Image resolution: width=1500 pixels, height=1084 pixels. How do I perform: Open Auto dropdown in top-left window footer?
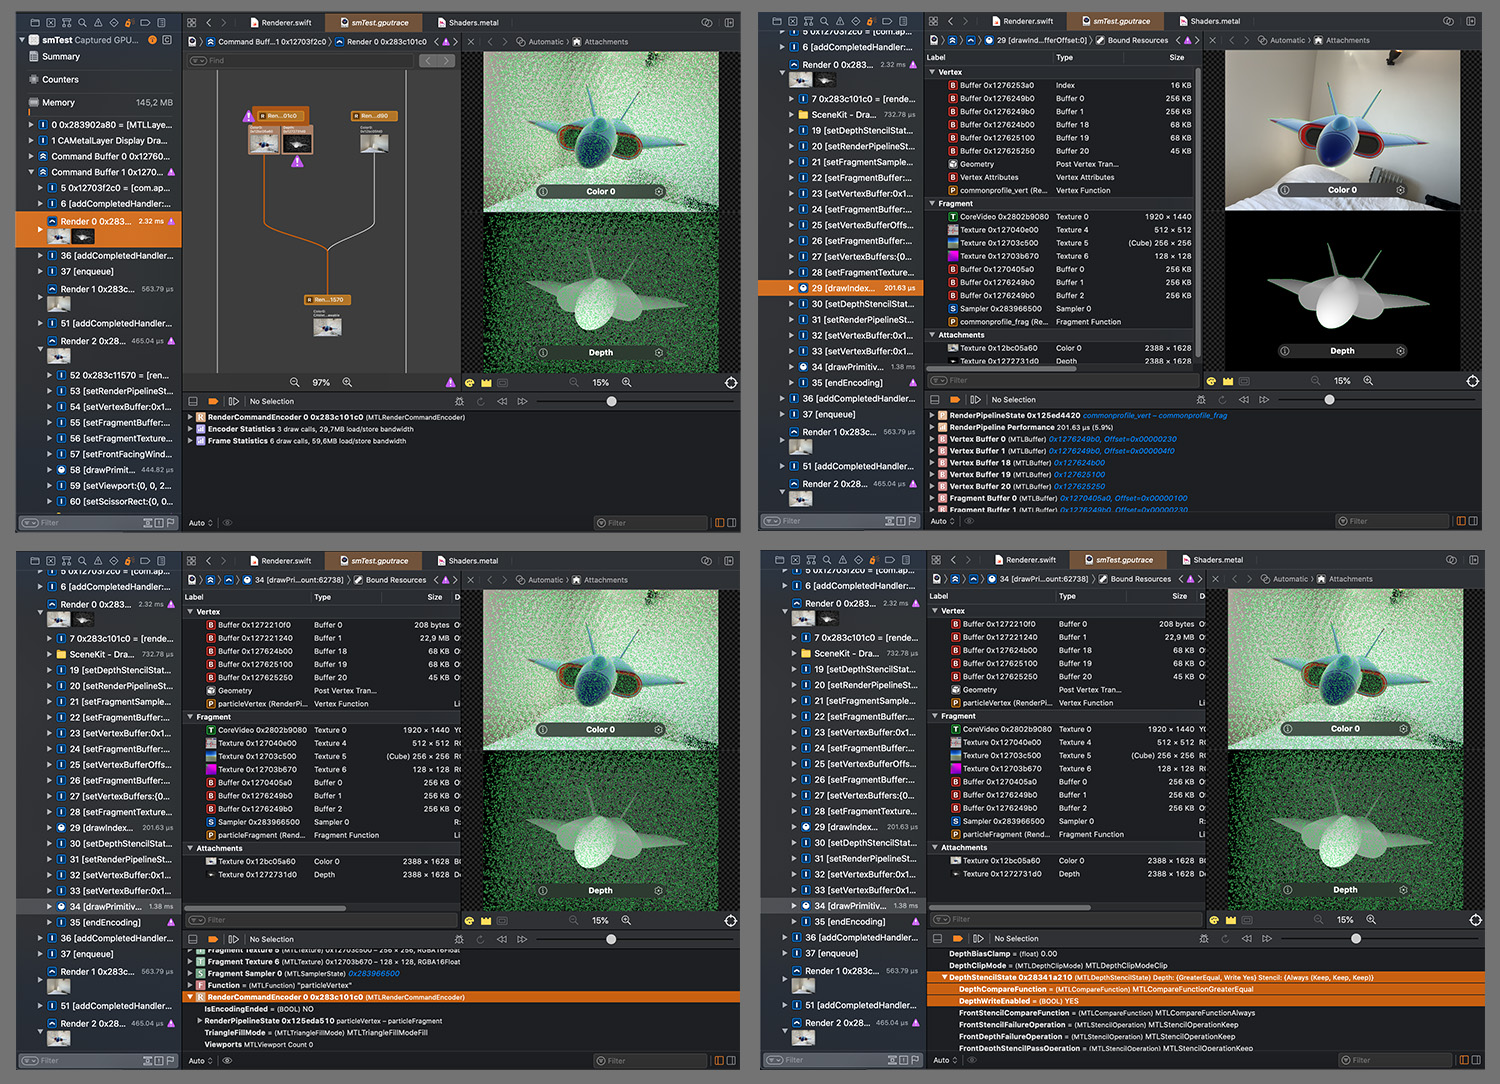201,522
